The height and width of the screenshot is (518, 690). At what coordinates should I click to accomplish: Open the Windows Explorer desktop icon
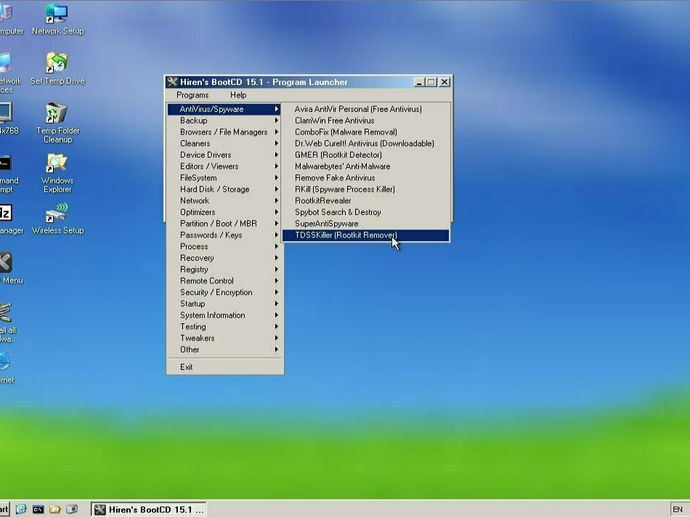coord(57,173)
